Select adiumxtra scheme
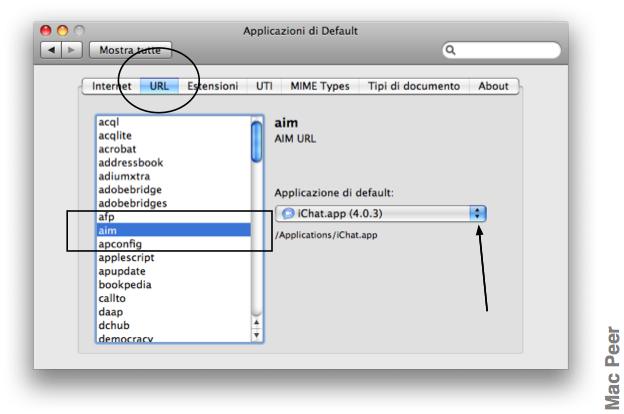 (174, 176)
